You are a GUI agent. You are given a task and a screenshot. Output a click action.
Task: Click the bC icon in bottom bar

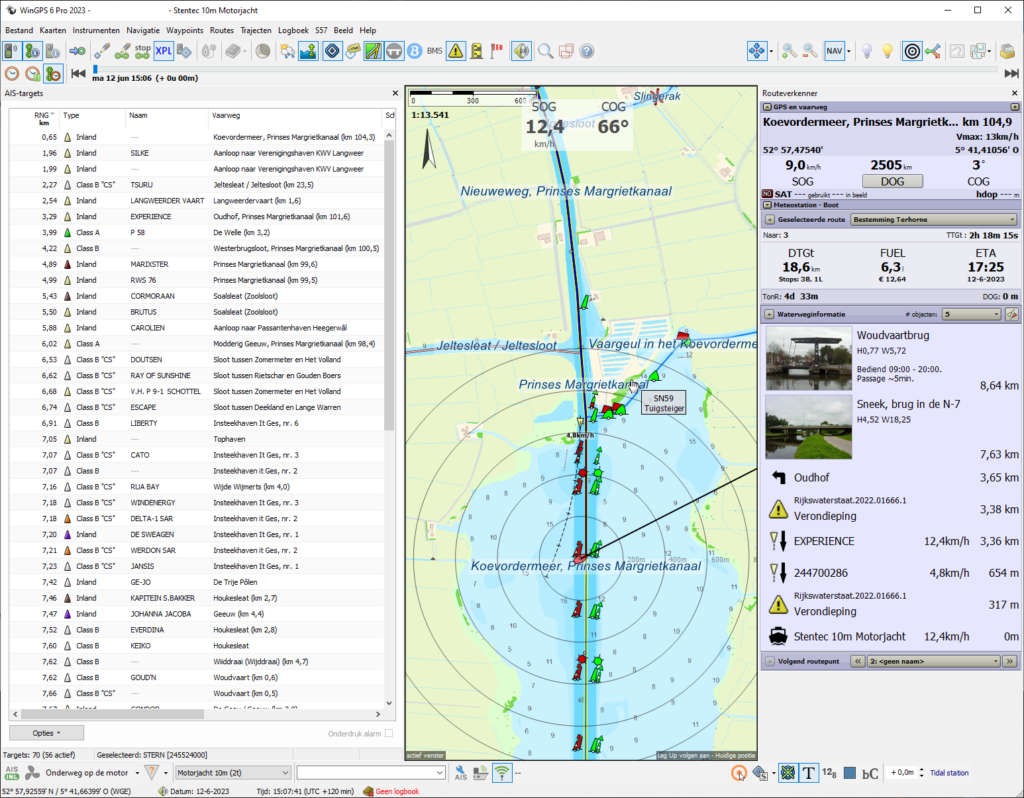(x=870, y=774)
